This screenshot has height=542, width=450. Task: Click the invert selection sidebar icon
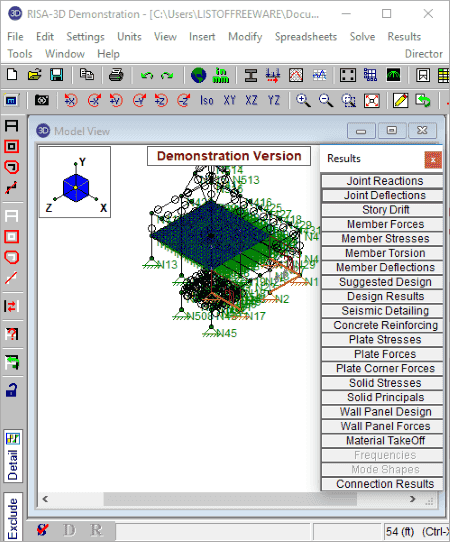click(11, 306)
